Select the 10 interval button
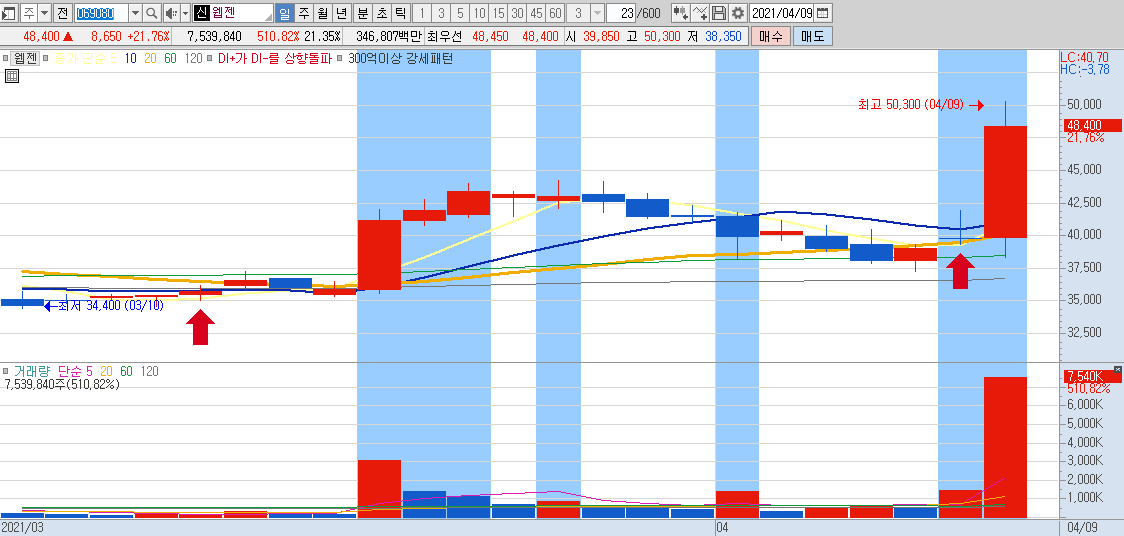The width and height of the screenshot is (1124, 536). pyautogui.click(x=479, y=13)
